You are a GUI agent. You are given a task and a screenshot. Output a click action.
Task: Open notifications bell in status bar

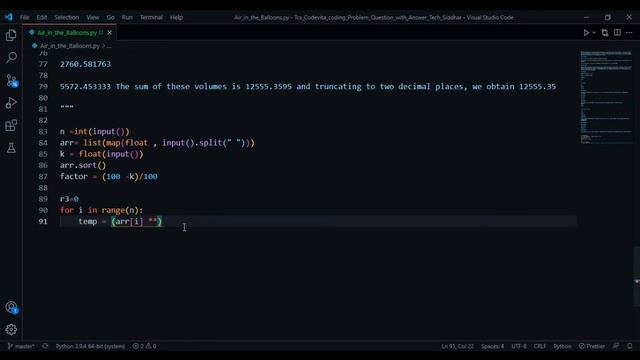(x=630, y=346)
